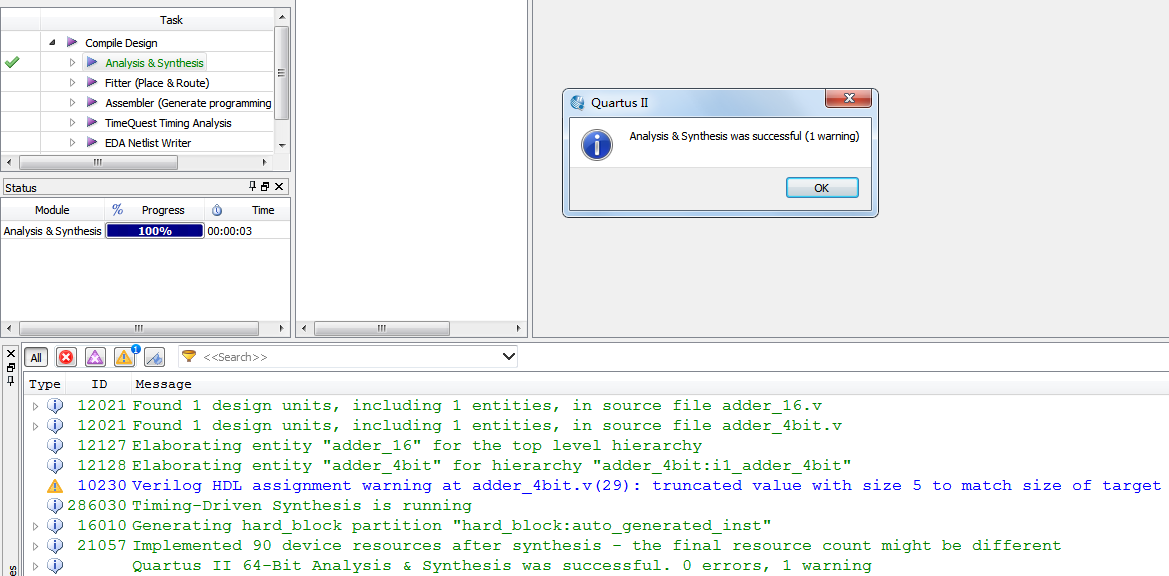Expand the Fitter (Place & Route) task
The width and height of the screenshot is (1169, 576).
(72, 83)
